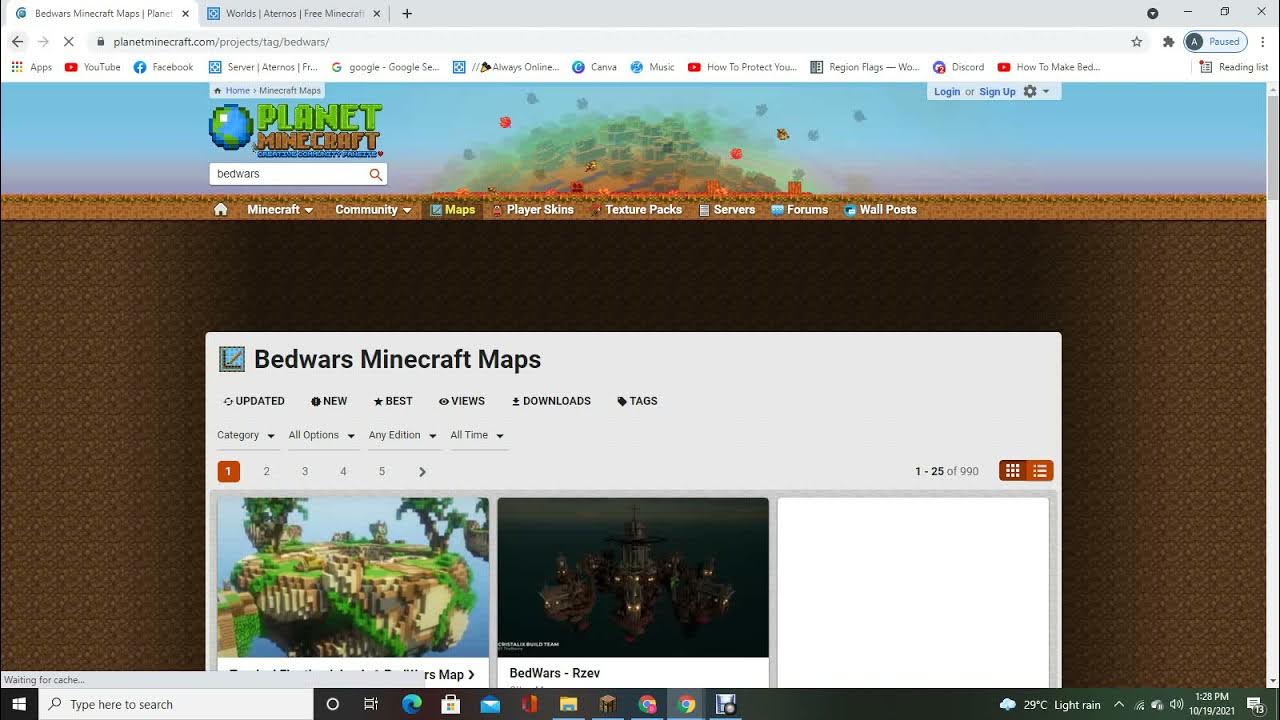Open Task View on taskbar
Viewport: 1280px width, 720px height.
(x=371, y=704)
